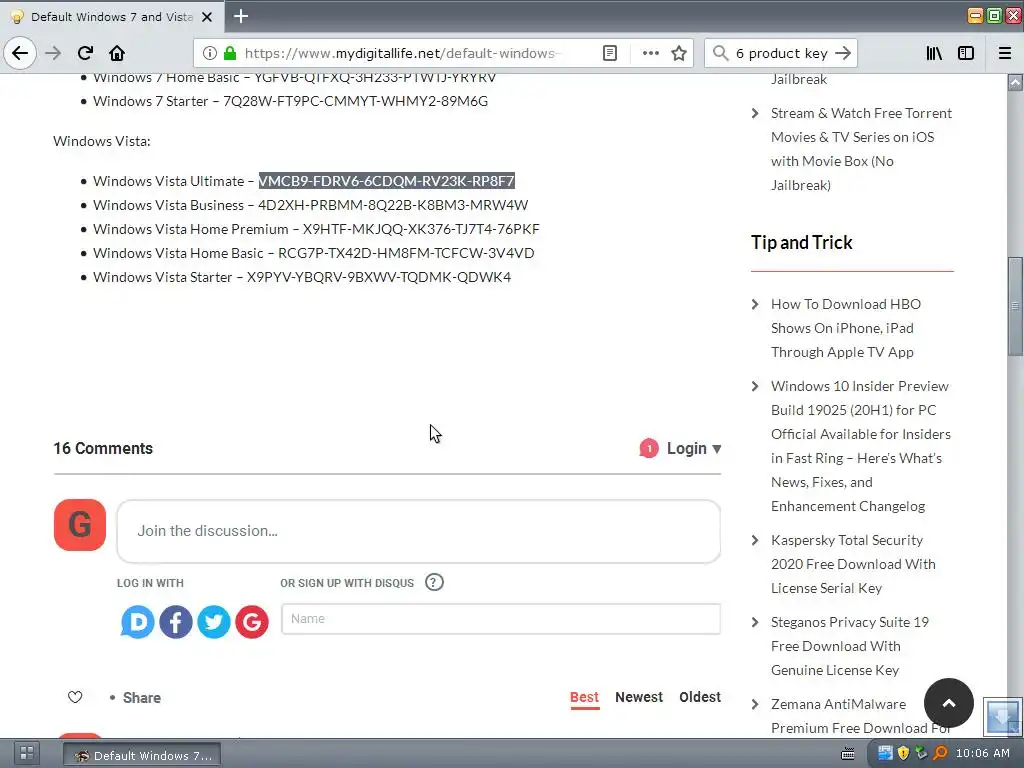
Task: Go back using the browser back arrow
Action: click(x=20, y=53)
